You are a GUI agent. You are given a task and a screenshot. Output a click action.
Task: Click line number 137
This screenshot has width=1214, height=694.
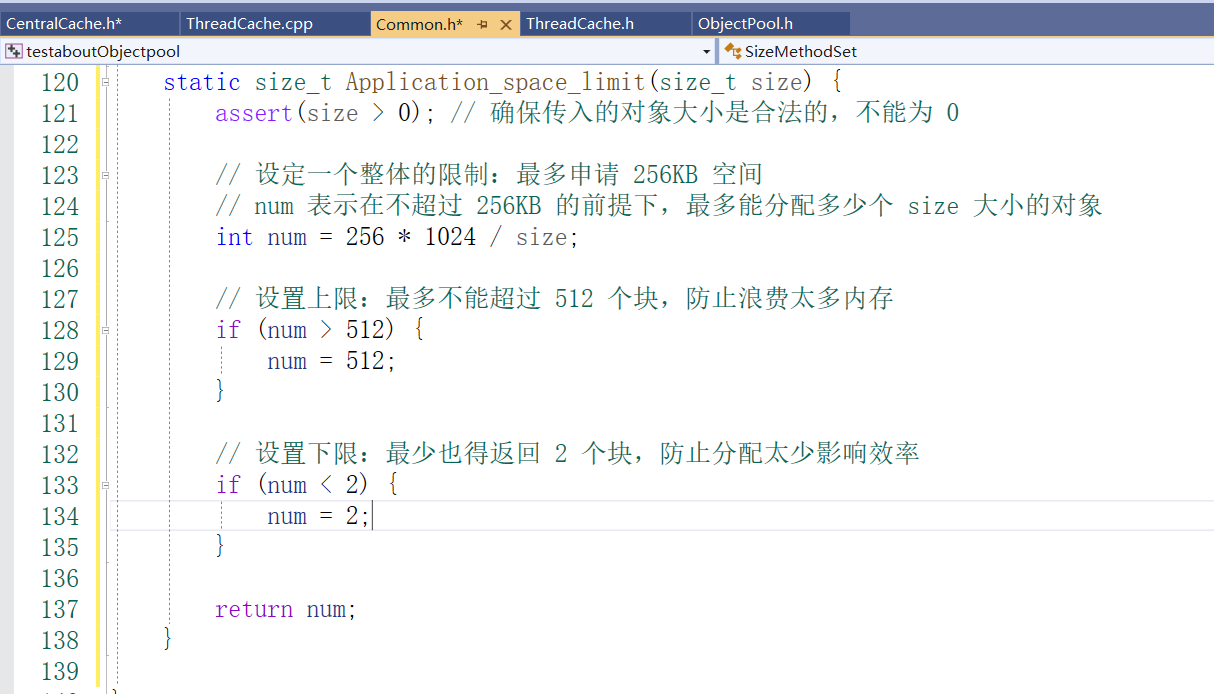(59, 609)
